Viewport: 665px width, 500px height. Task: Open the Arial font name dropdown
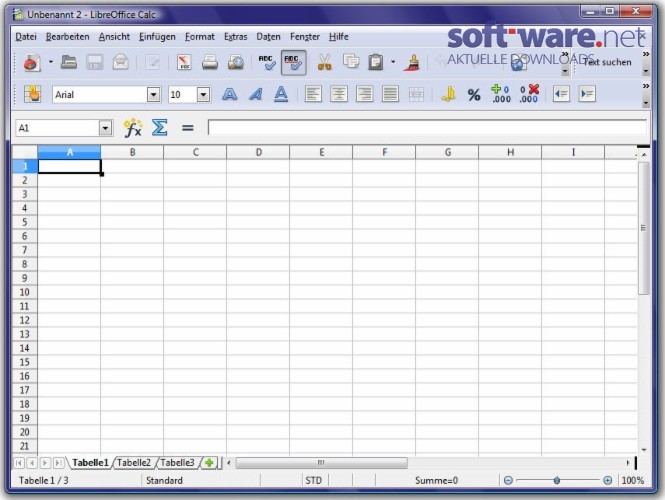pos(154,95)
